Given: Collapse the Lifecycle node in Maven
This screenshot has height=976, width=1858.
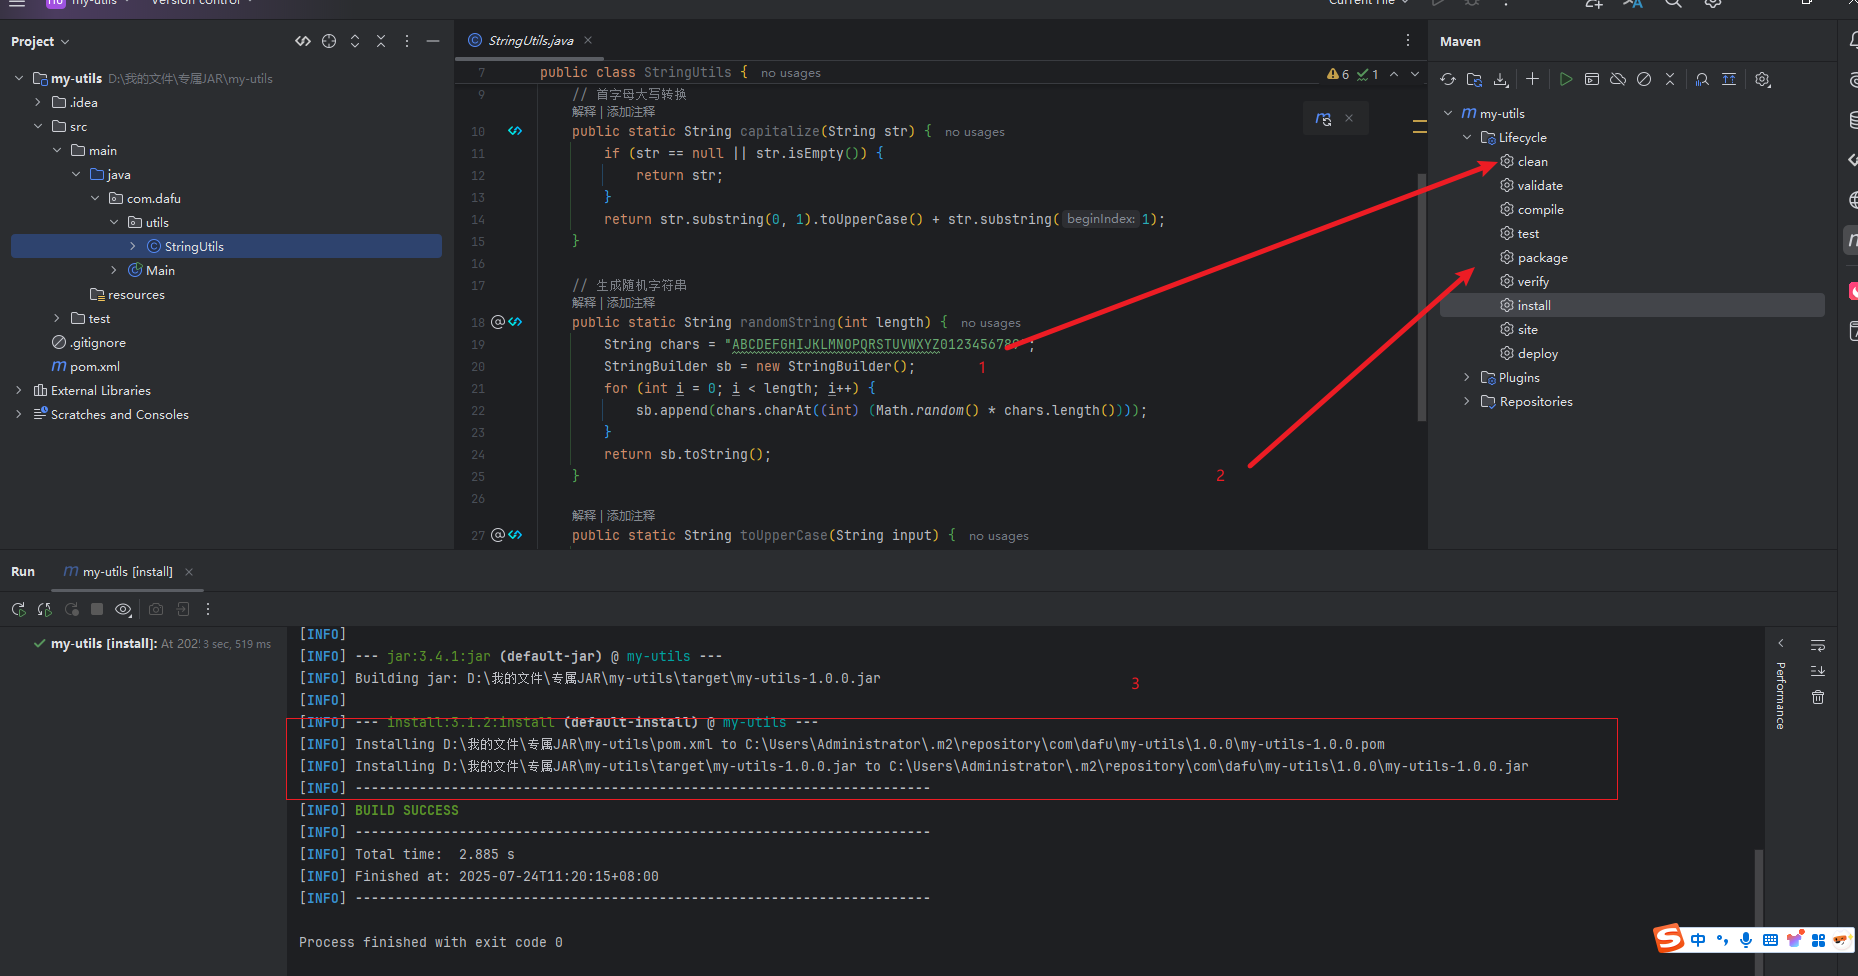Looking at the screenshot, I should click(1467, 137).
